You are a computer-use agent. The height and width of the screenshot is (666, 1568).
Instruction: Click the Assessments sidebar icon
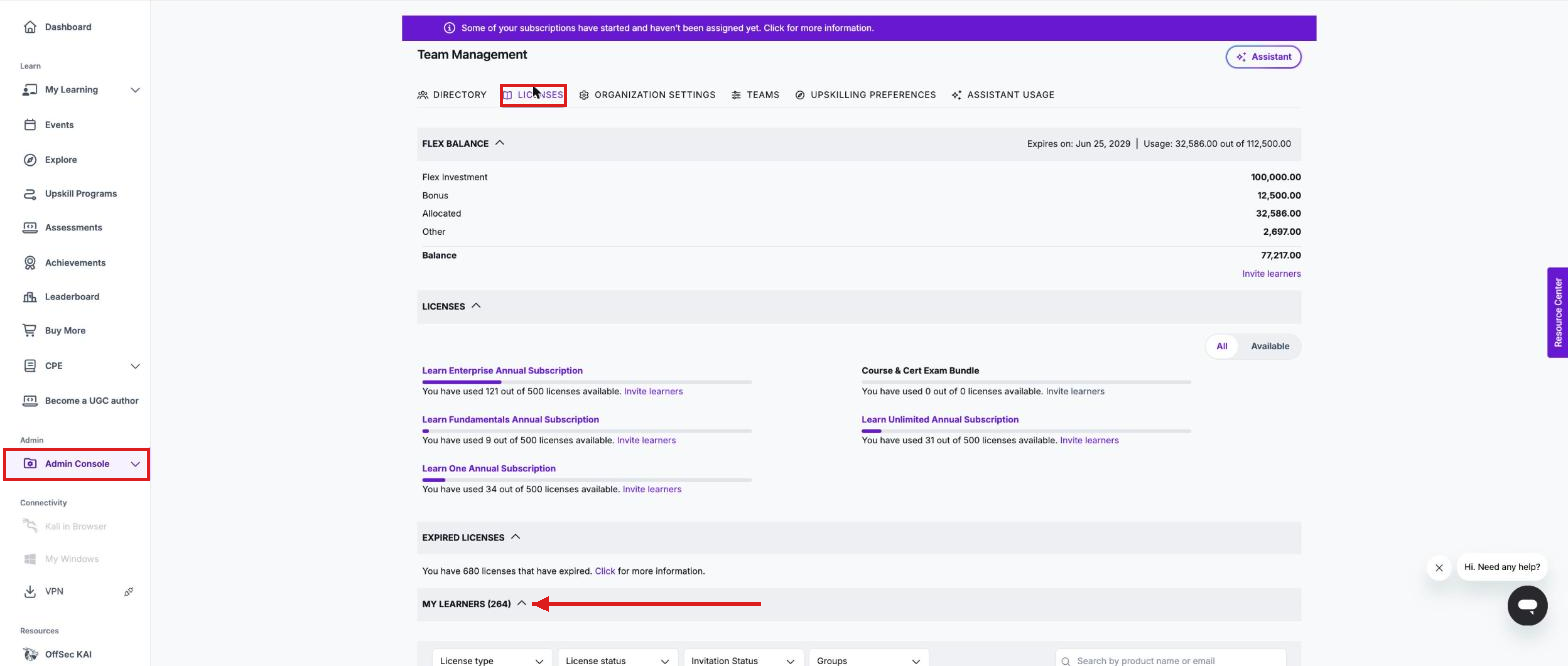coord(30,228)
